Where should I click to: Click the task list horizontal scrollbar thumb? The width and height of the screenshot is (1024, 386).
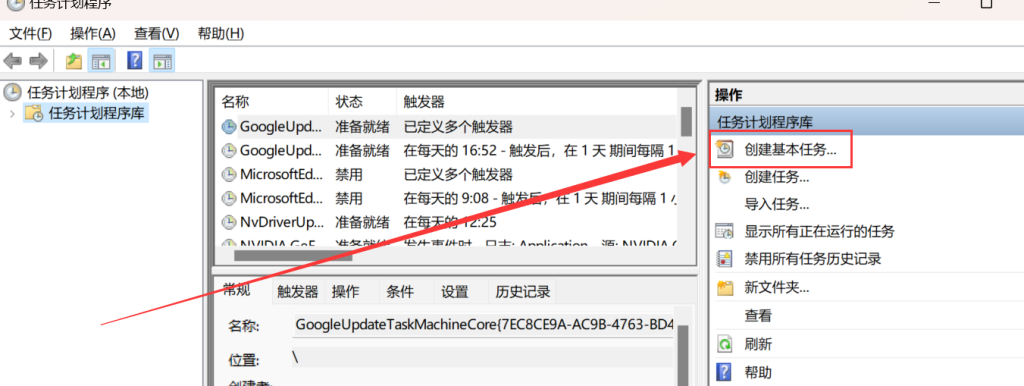293,256
